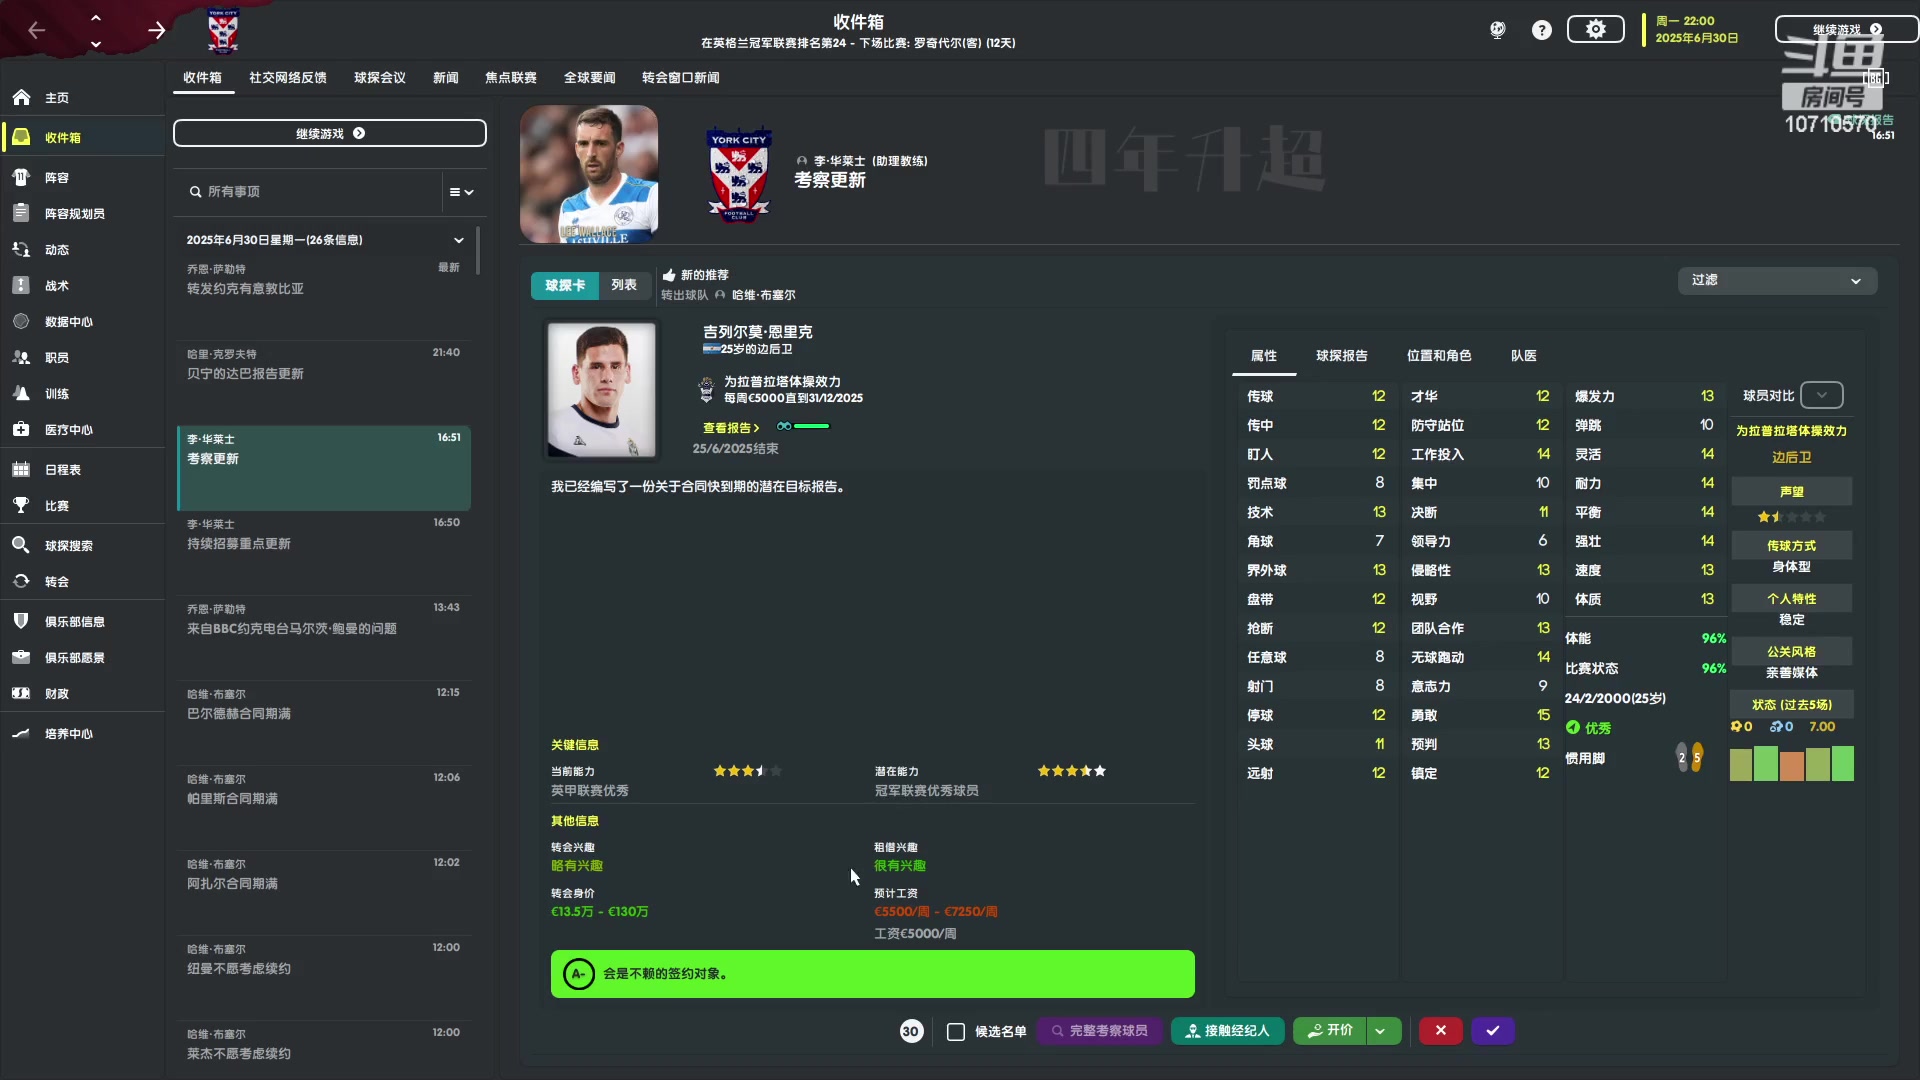Open 球探搜索 magnifier icon in sidebar
This screenshot has width=1920, height=1080.
click(21, 545)
